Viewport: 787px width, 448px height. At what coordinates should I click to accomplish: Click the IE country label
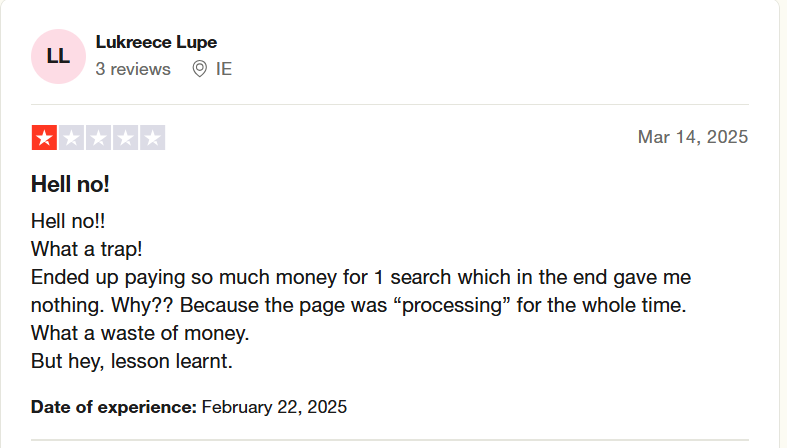pos(224,69)
